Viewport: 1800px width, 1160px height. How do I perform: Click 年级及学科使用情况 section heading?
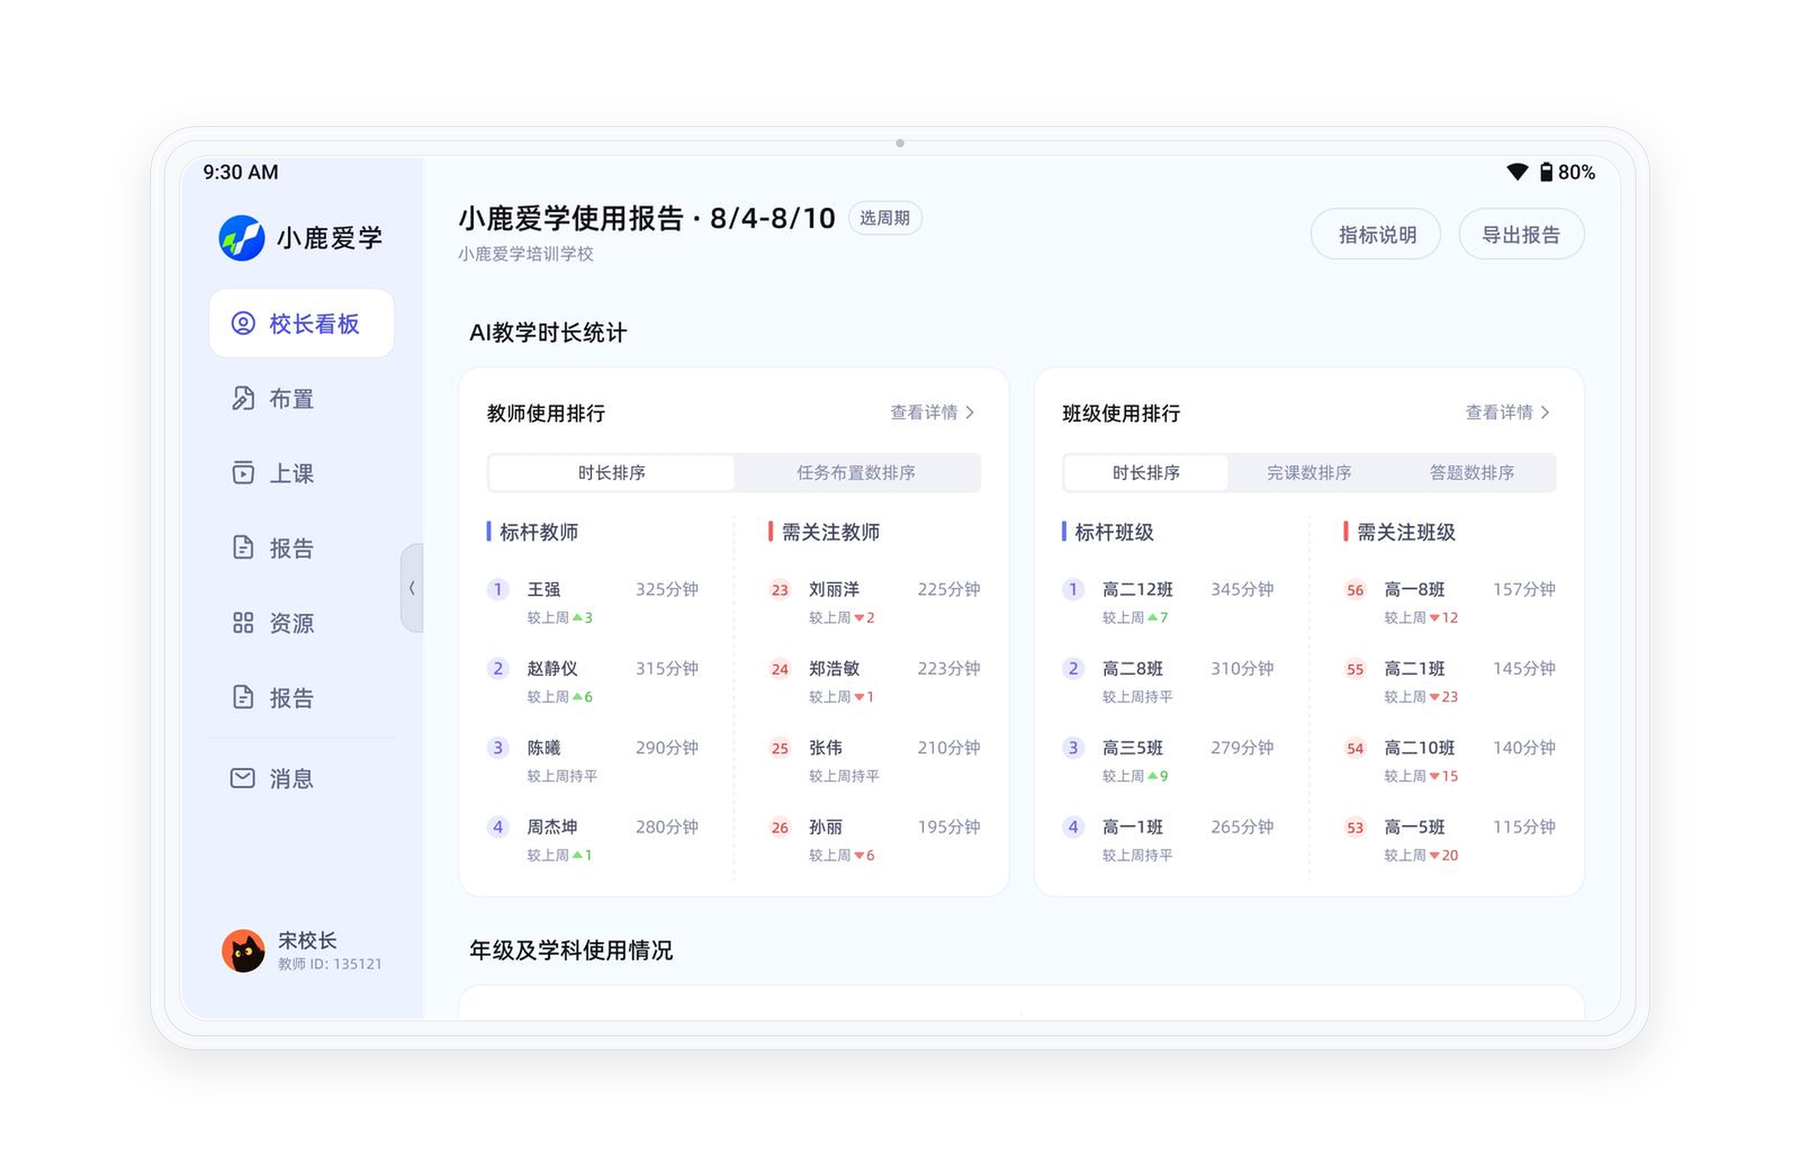tap(571, 950)
